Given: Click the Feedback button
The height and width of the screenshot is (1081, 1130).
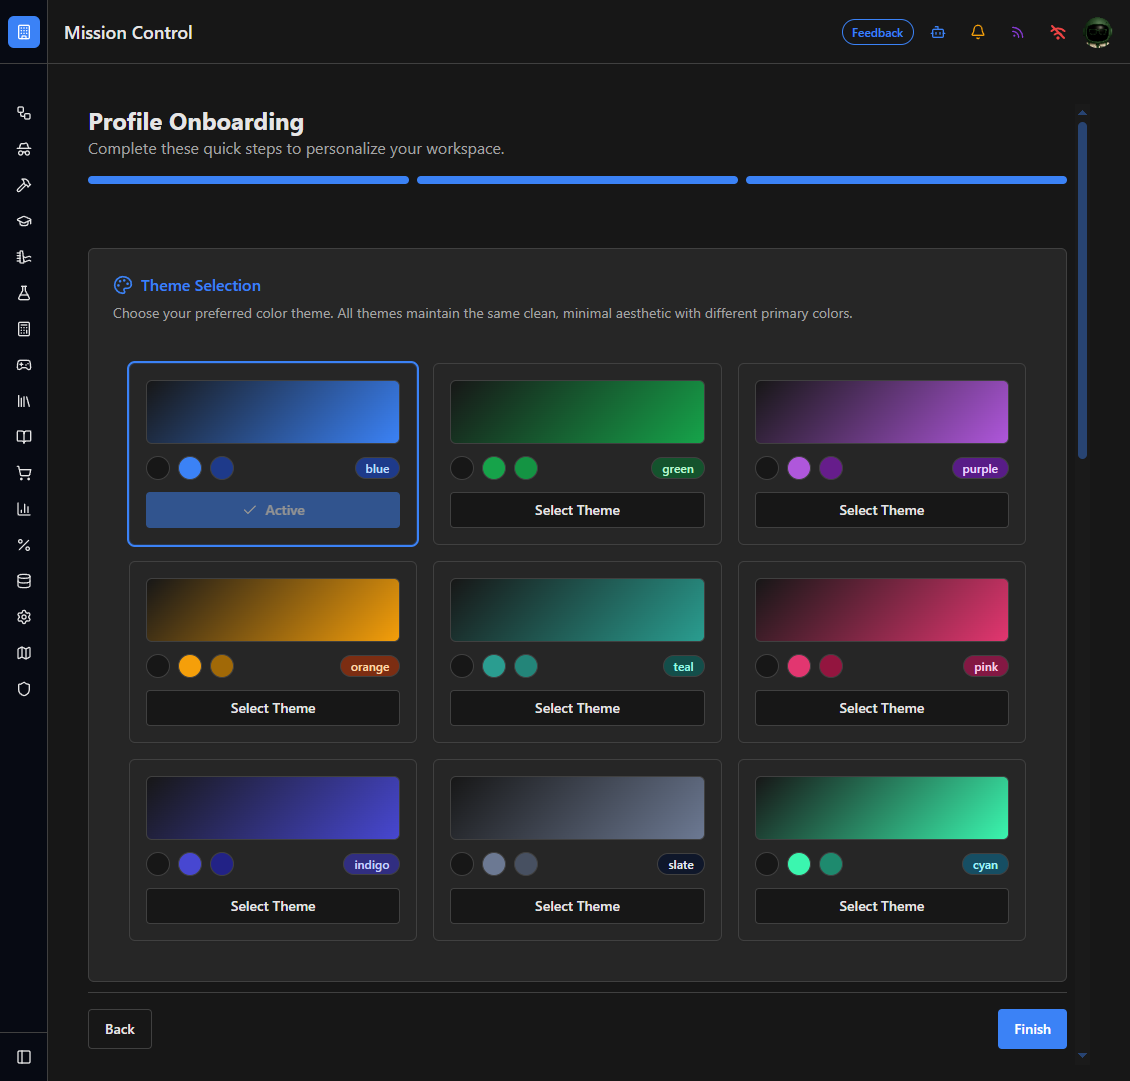Looking at the screenshot, I should [x=877, y=32].
